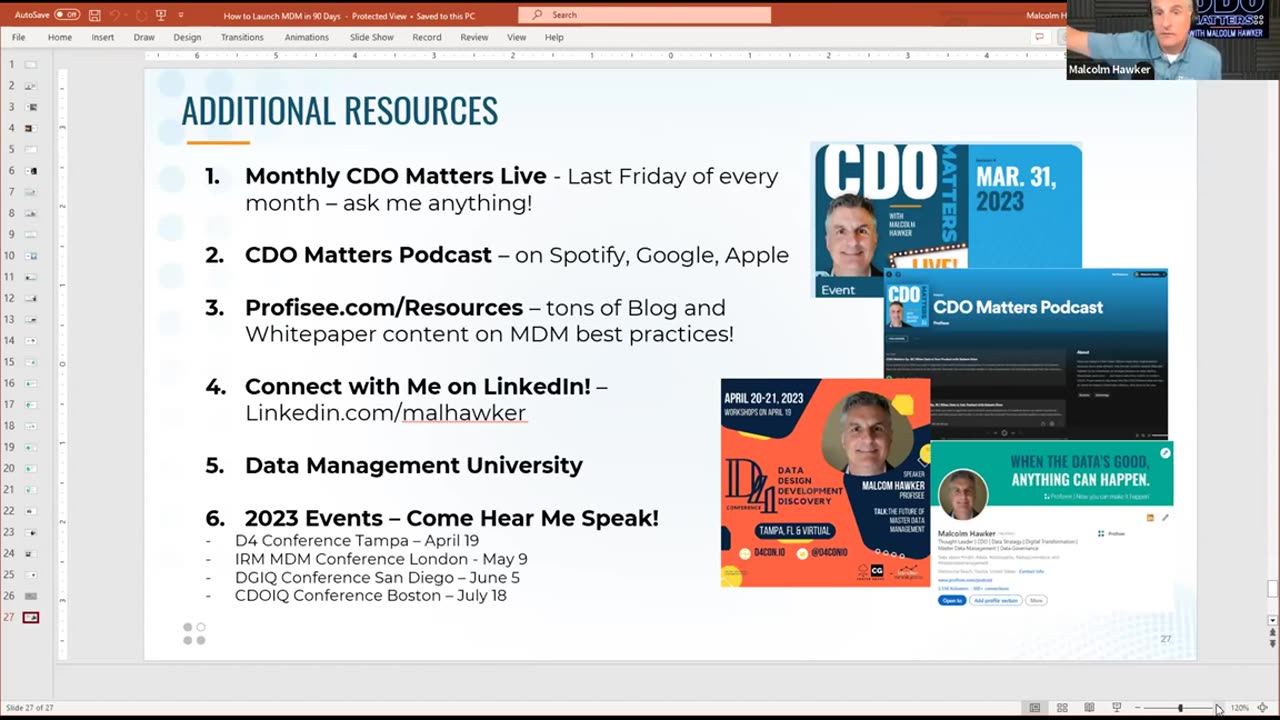Click the ADDITIONAL RESOURCES slide title
The height and width of the screenshot is (720, 1280).
339,111
